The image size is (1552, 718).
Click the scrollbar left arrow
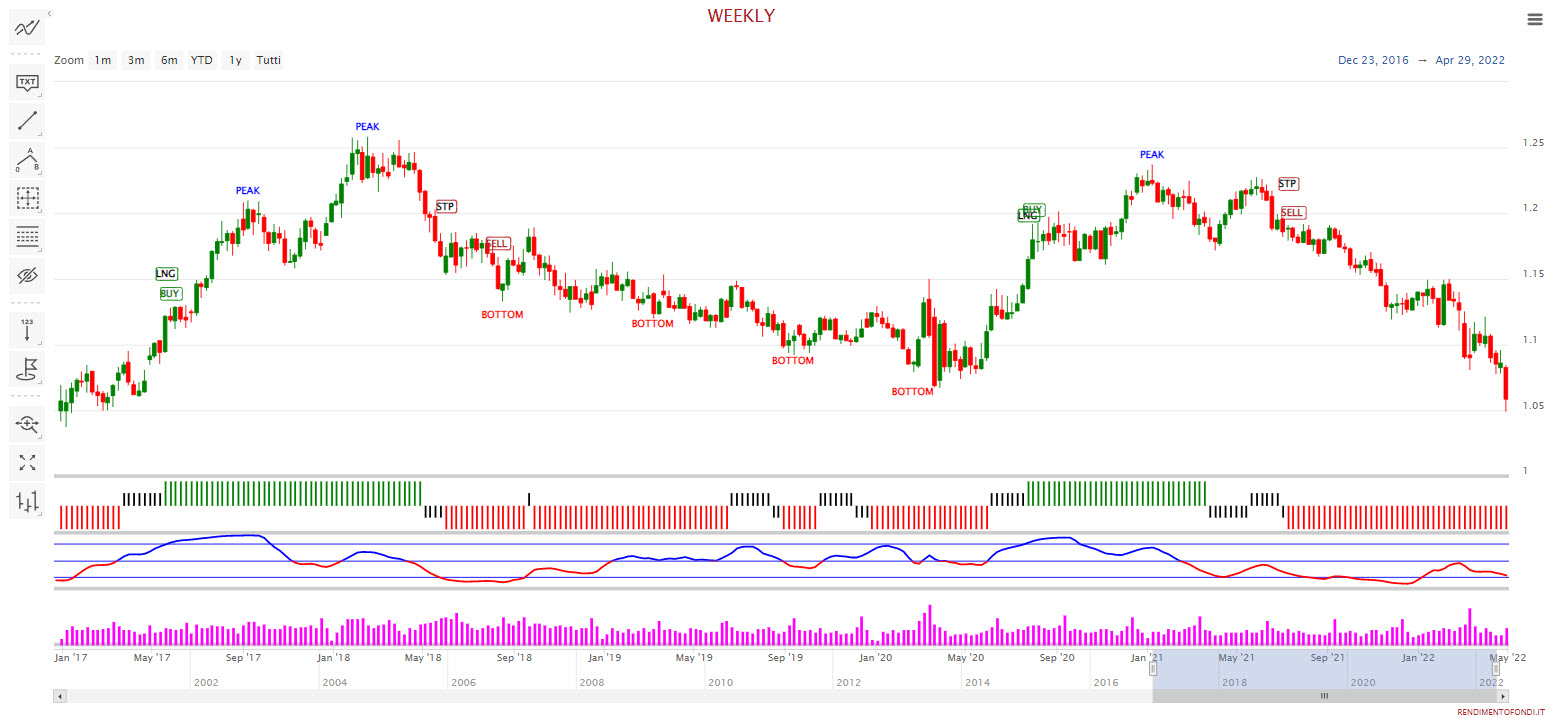[x=60, y=695]
